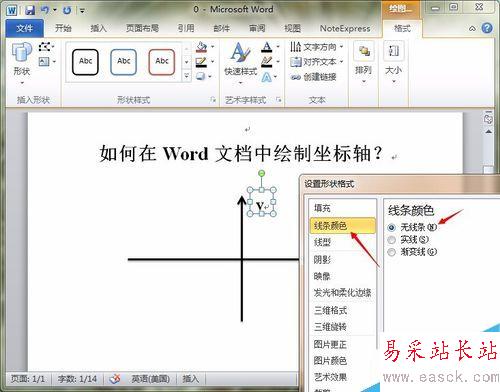Select the 三维旋转 category
Viewport: 500px width, 392px height.
(343, 327)
